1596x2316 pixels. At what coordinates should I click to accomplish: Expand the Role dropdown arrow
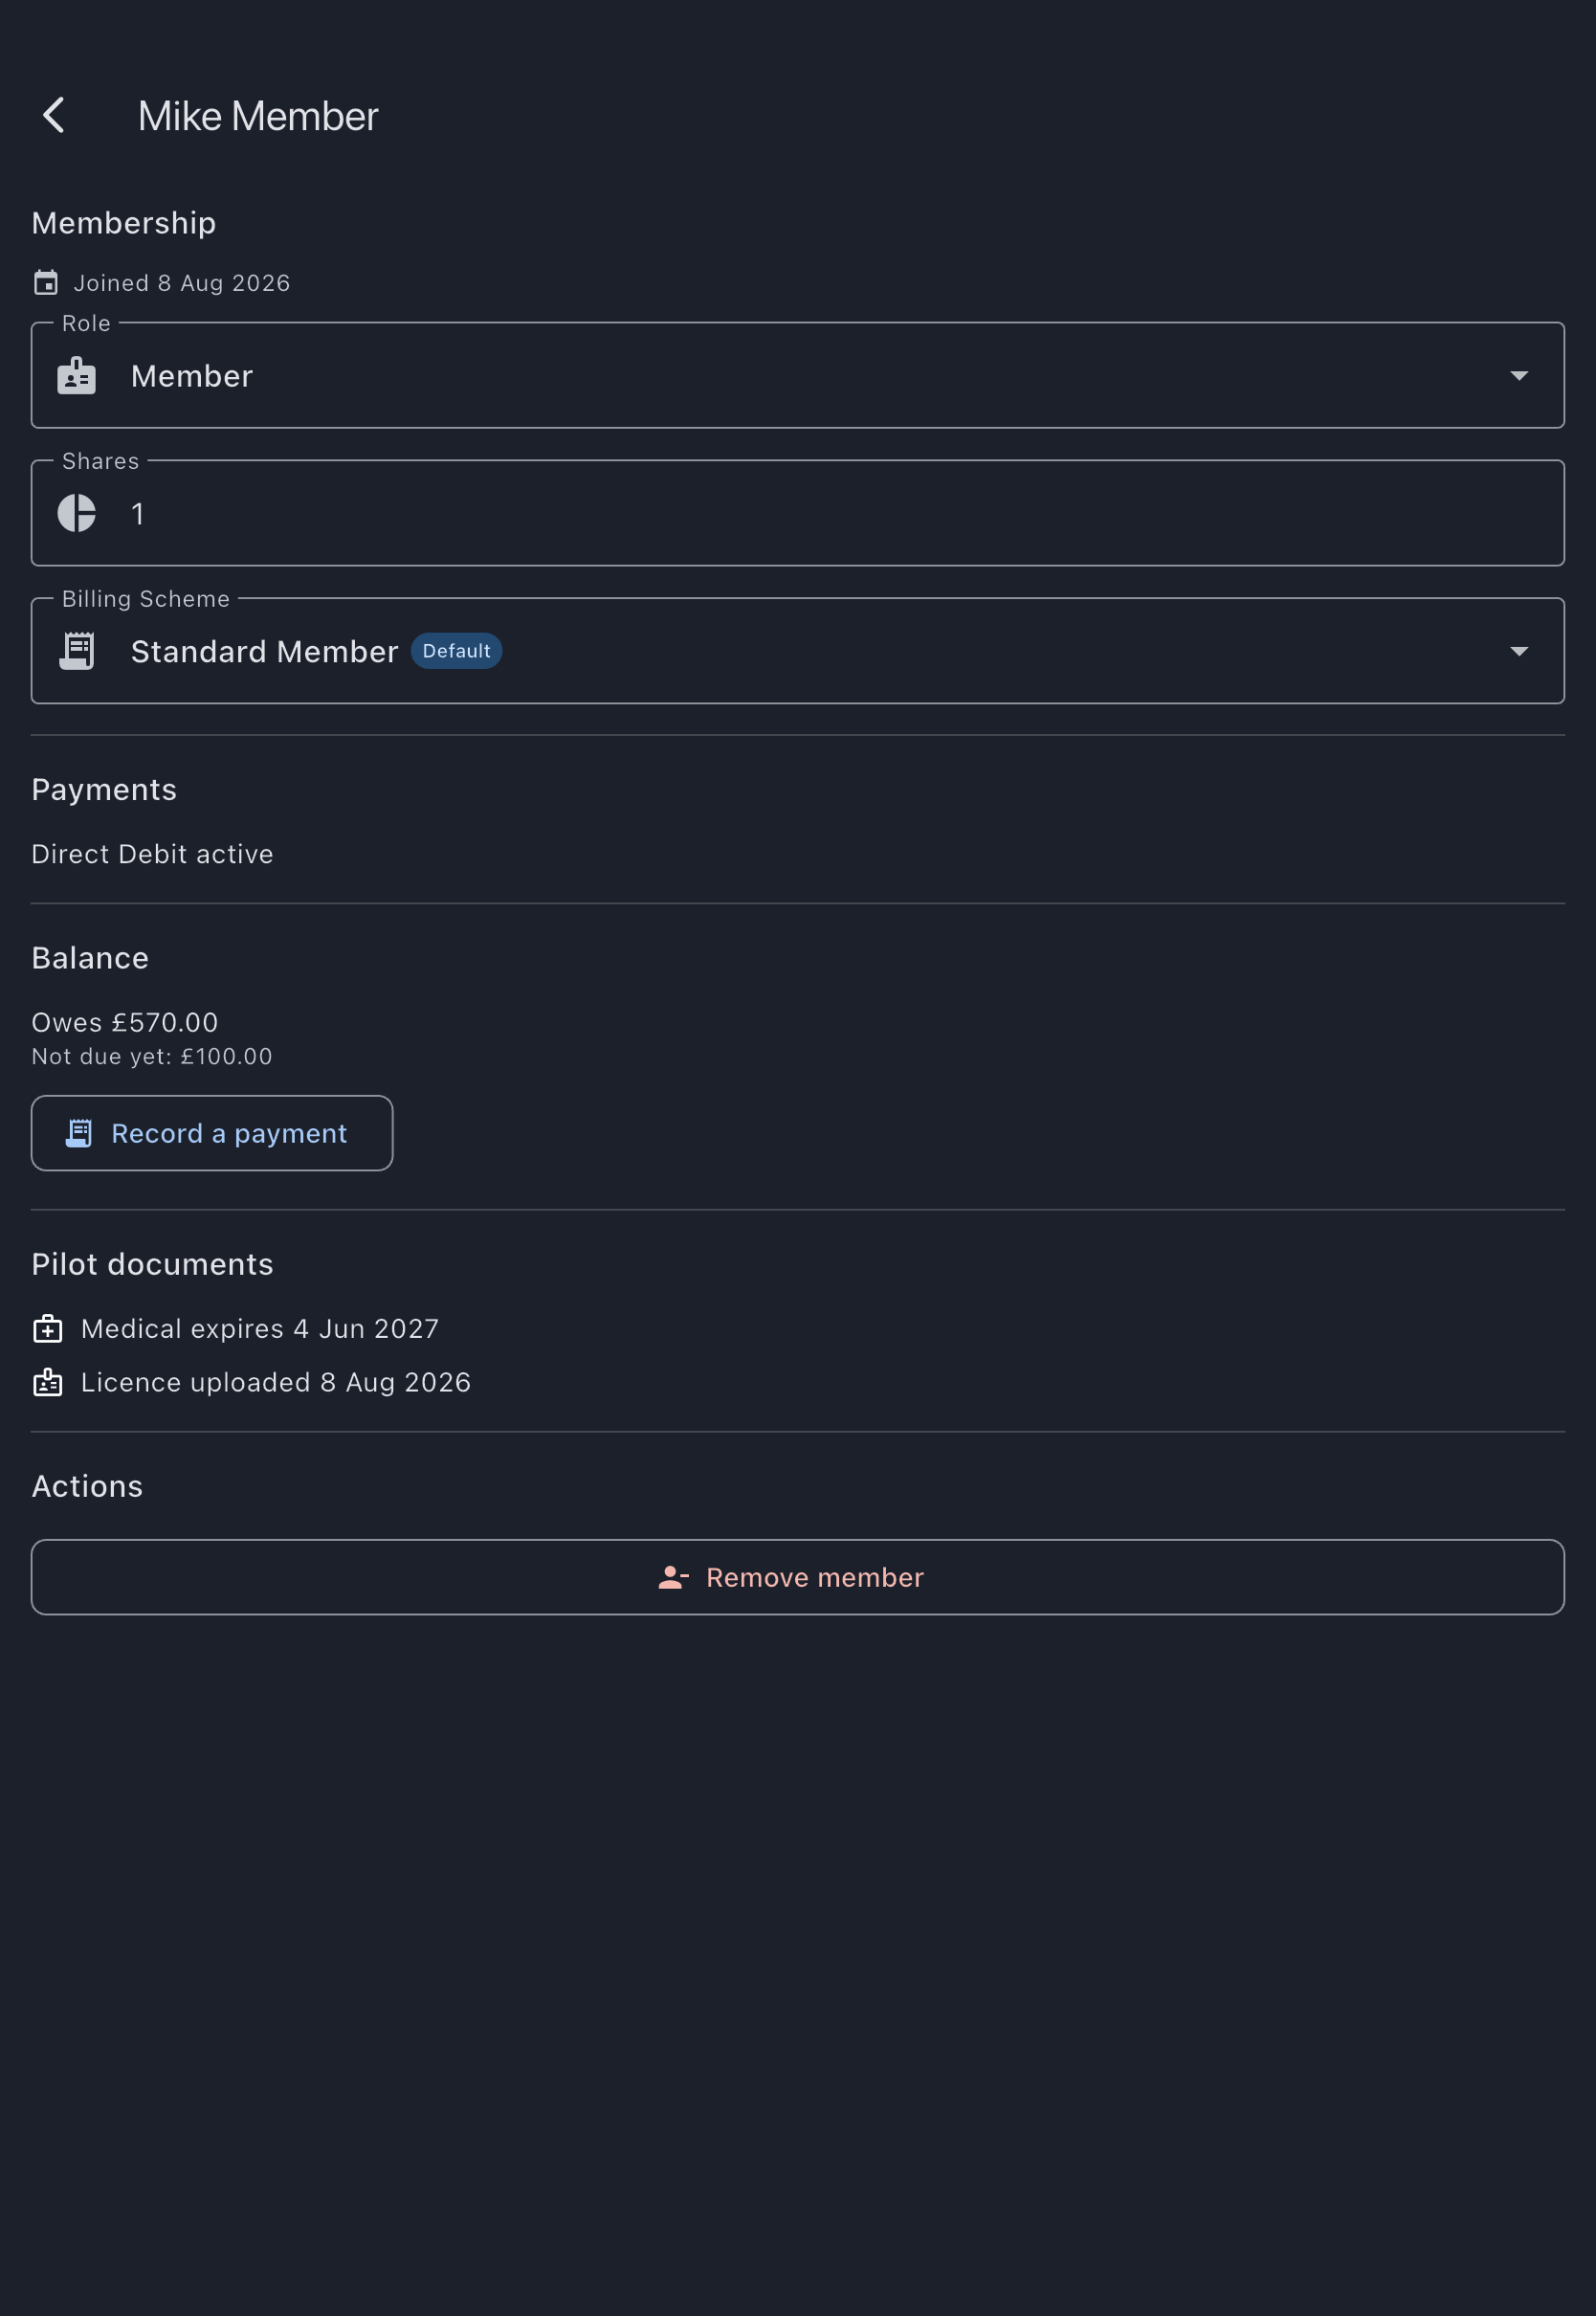tap(1520, 376)
